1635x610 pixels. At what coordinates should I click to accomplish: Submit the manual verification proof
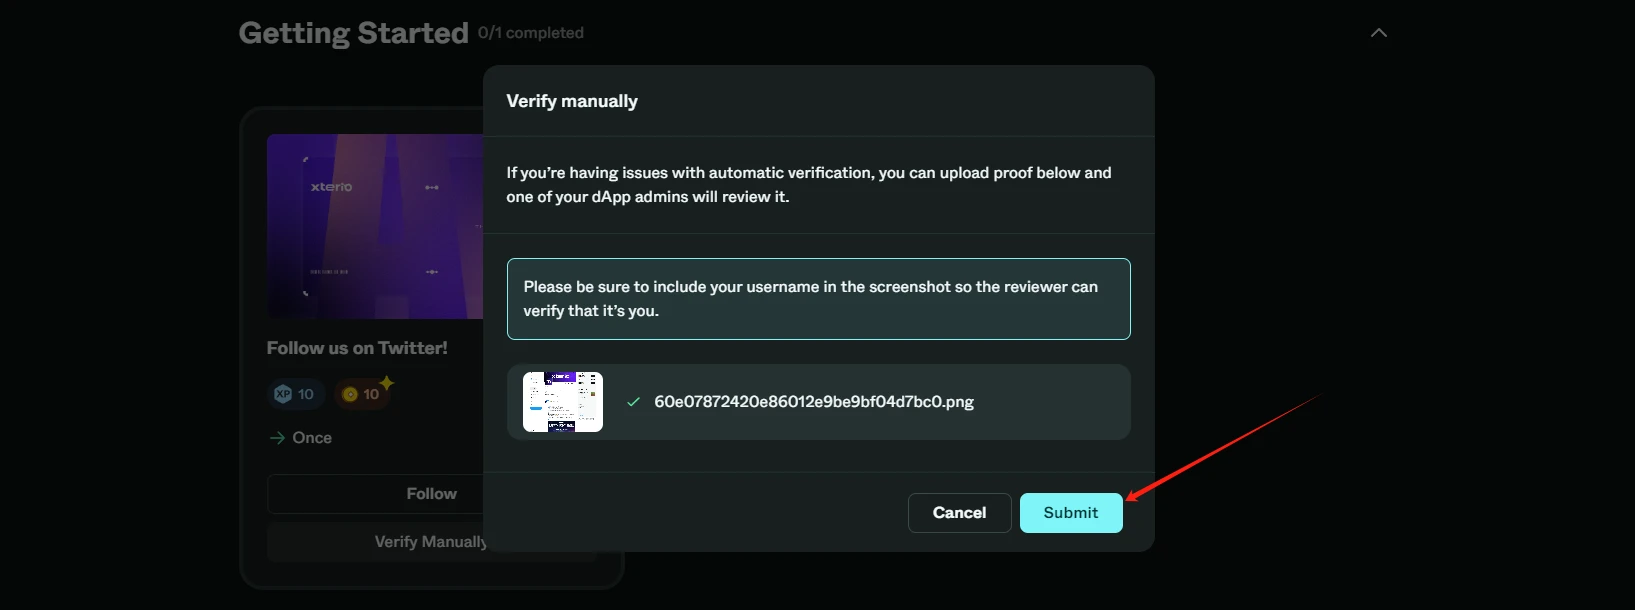(x=1070, y=513)
